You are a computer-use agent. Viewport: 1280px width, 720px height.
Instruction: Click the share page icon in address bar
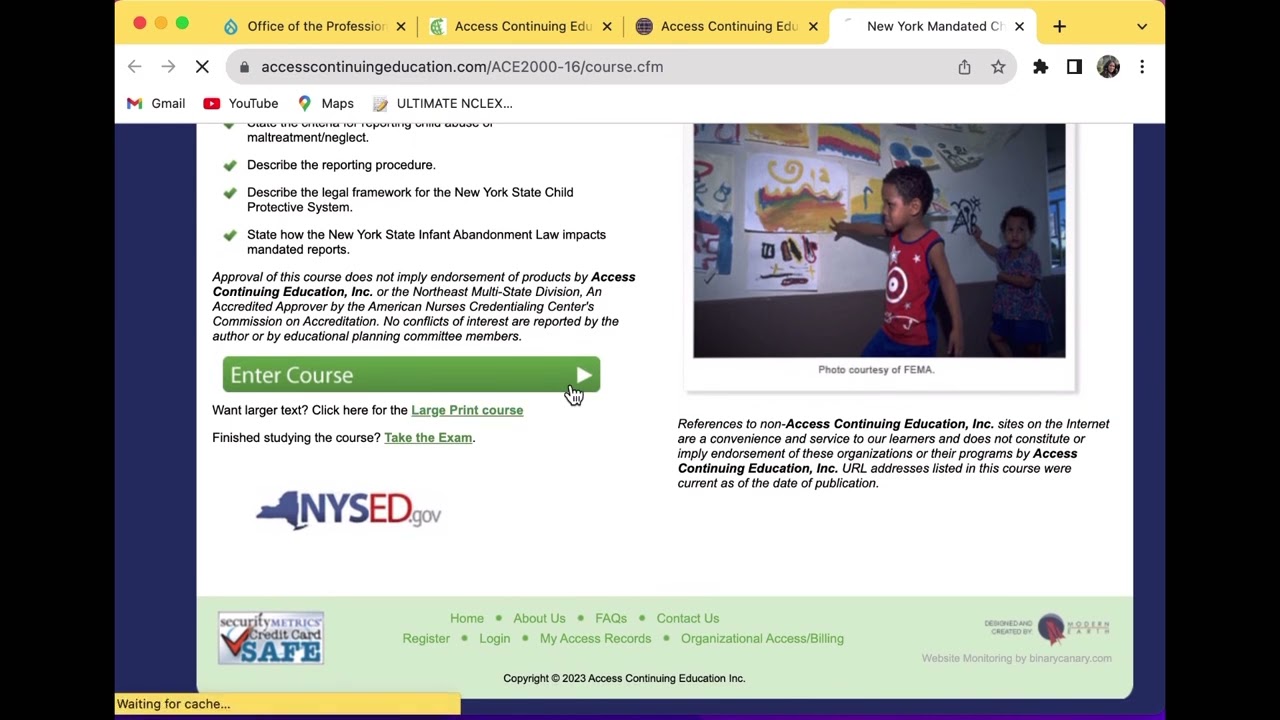click(x=964, y=67)
